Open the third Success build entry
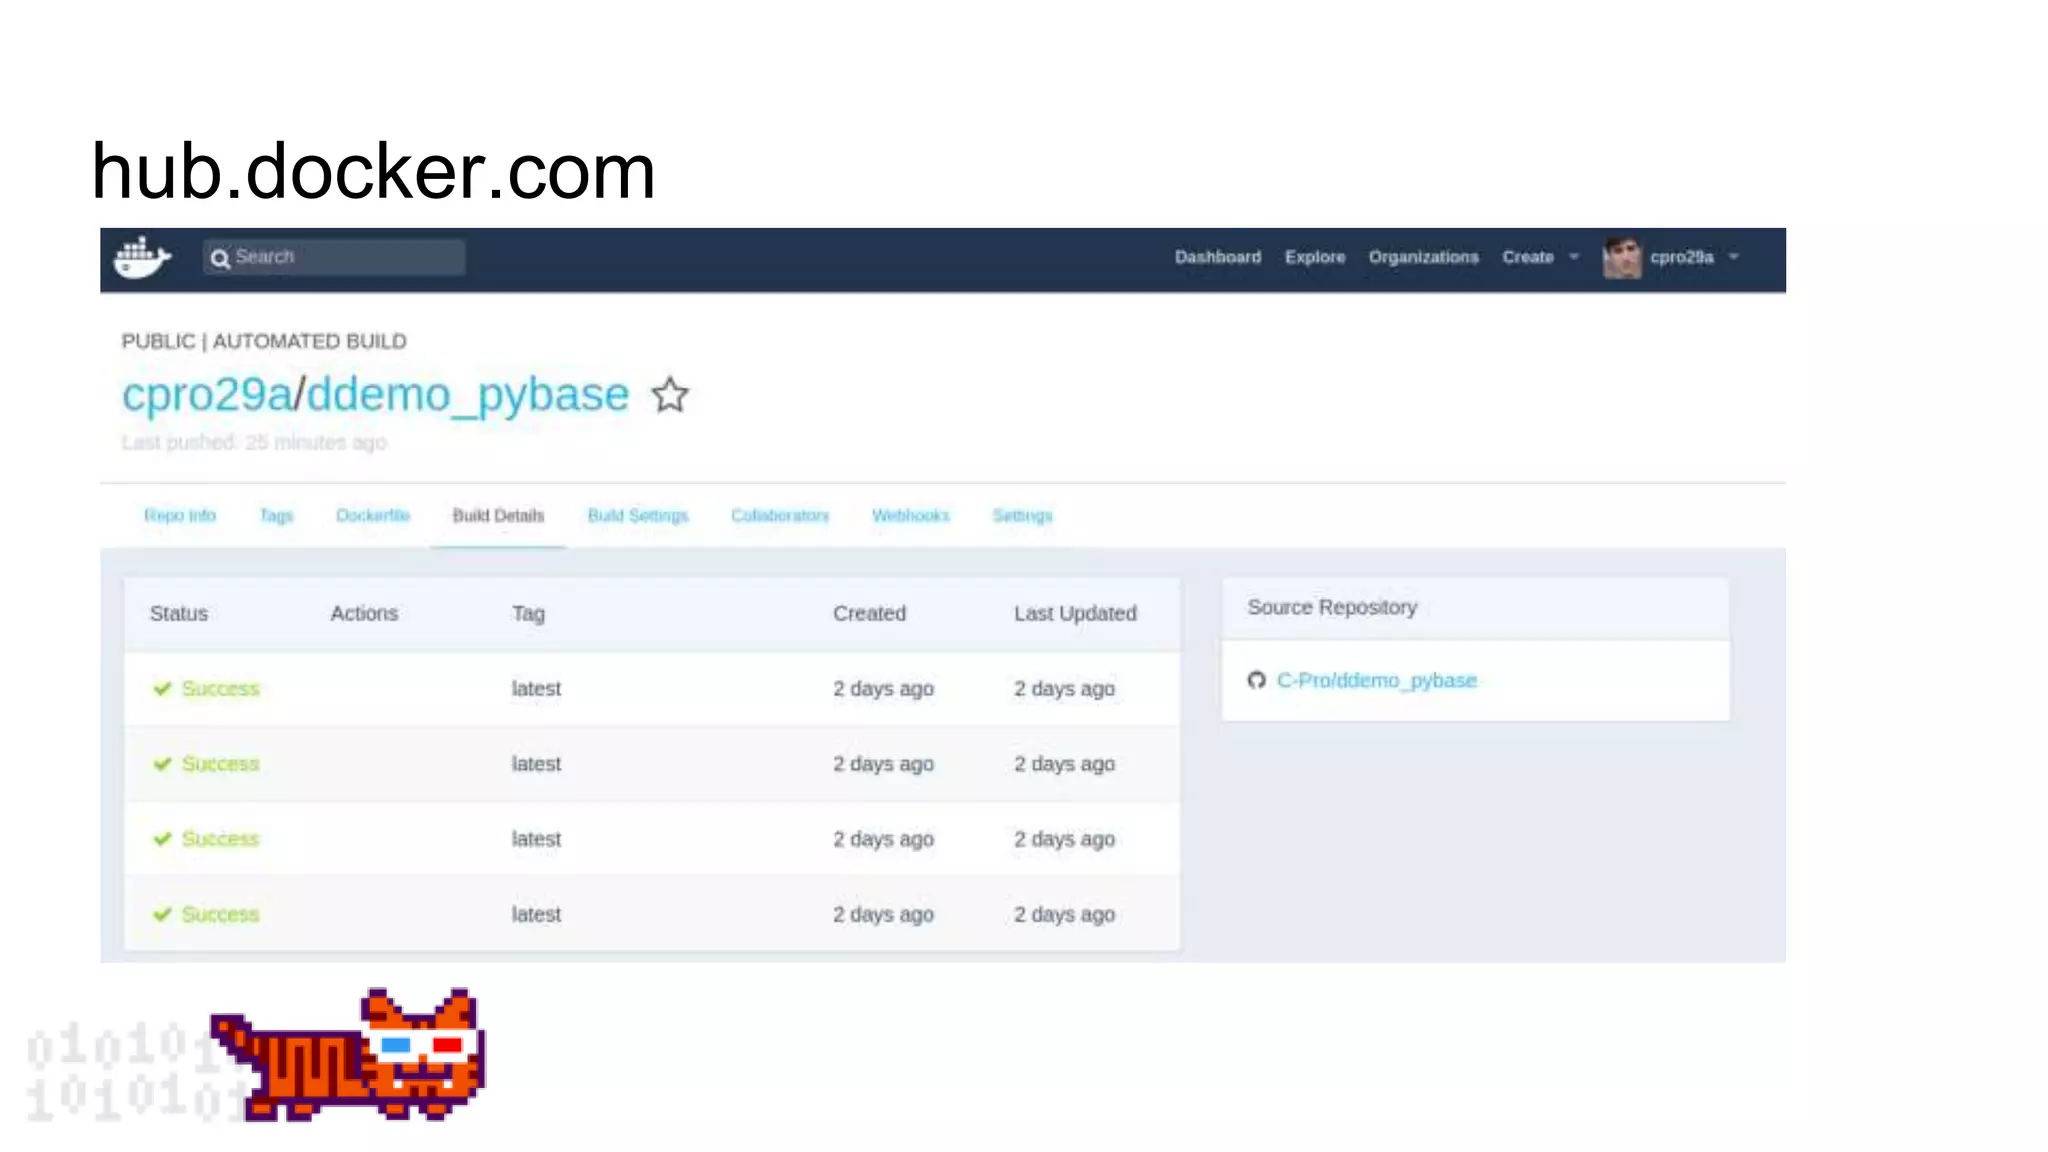The height and width of the screenshot is (1152, 2048). pyautogui.click(x=220, y=839)
